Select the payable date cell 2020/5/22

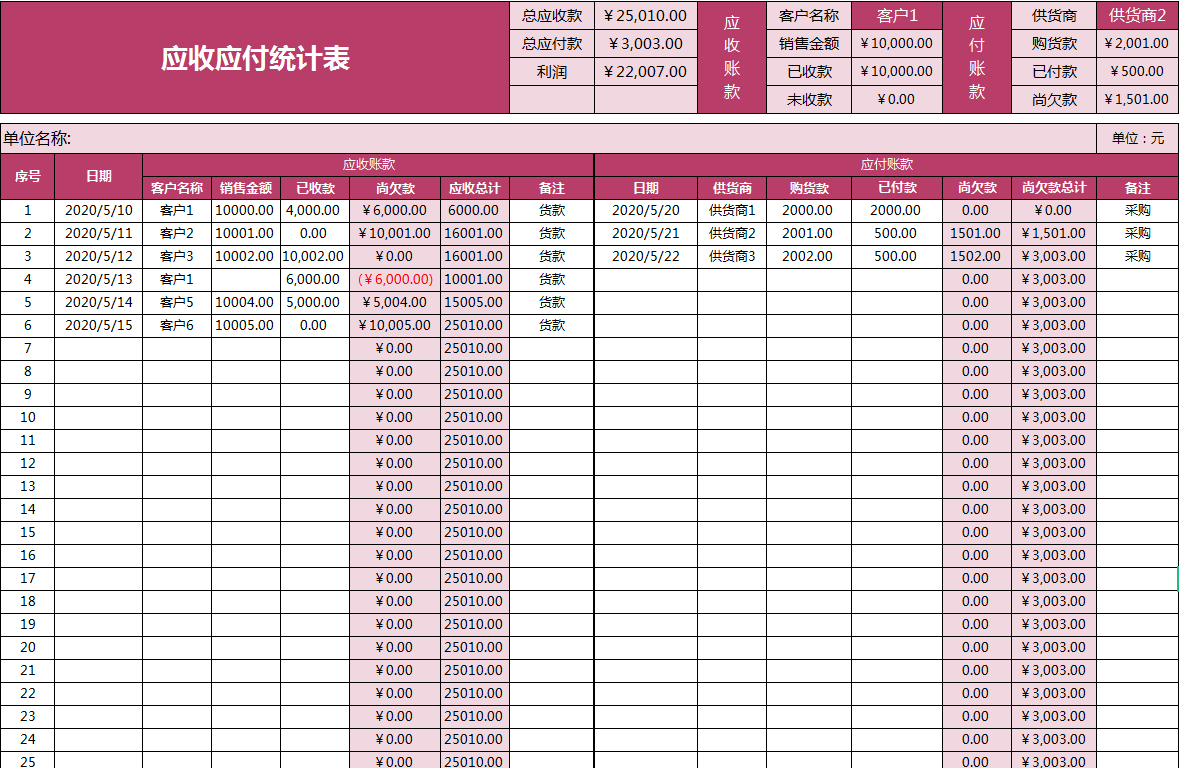click(645, 256)
